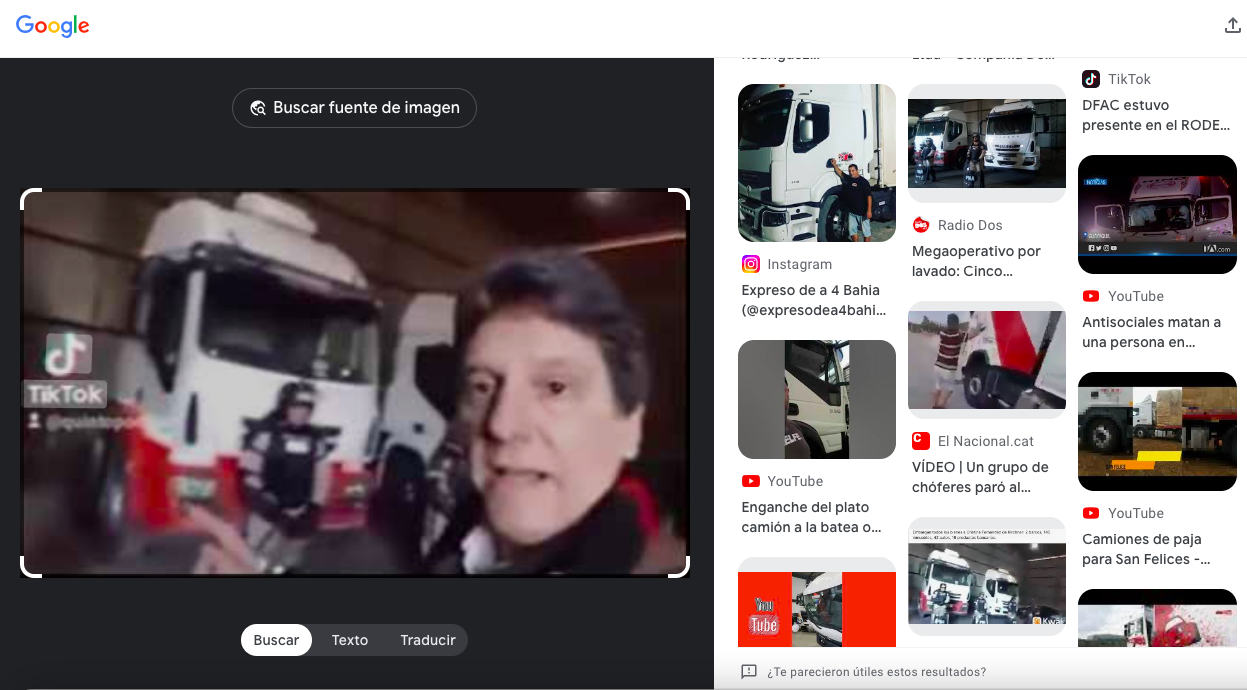This screenshot has width=1247, height=690.
Task: Open the Instagram white truck thumbnail
Action: [x=817, y=163]
